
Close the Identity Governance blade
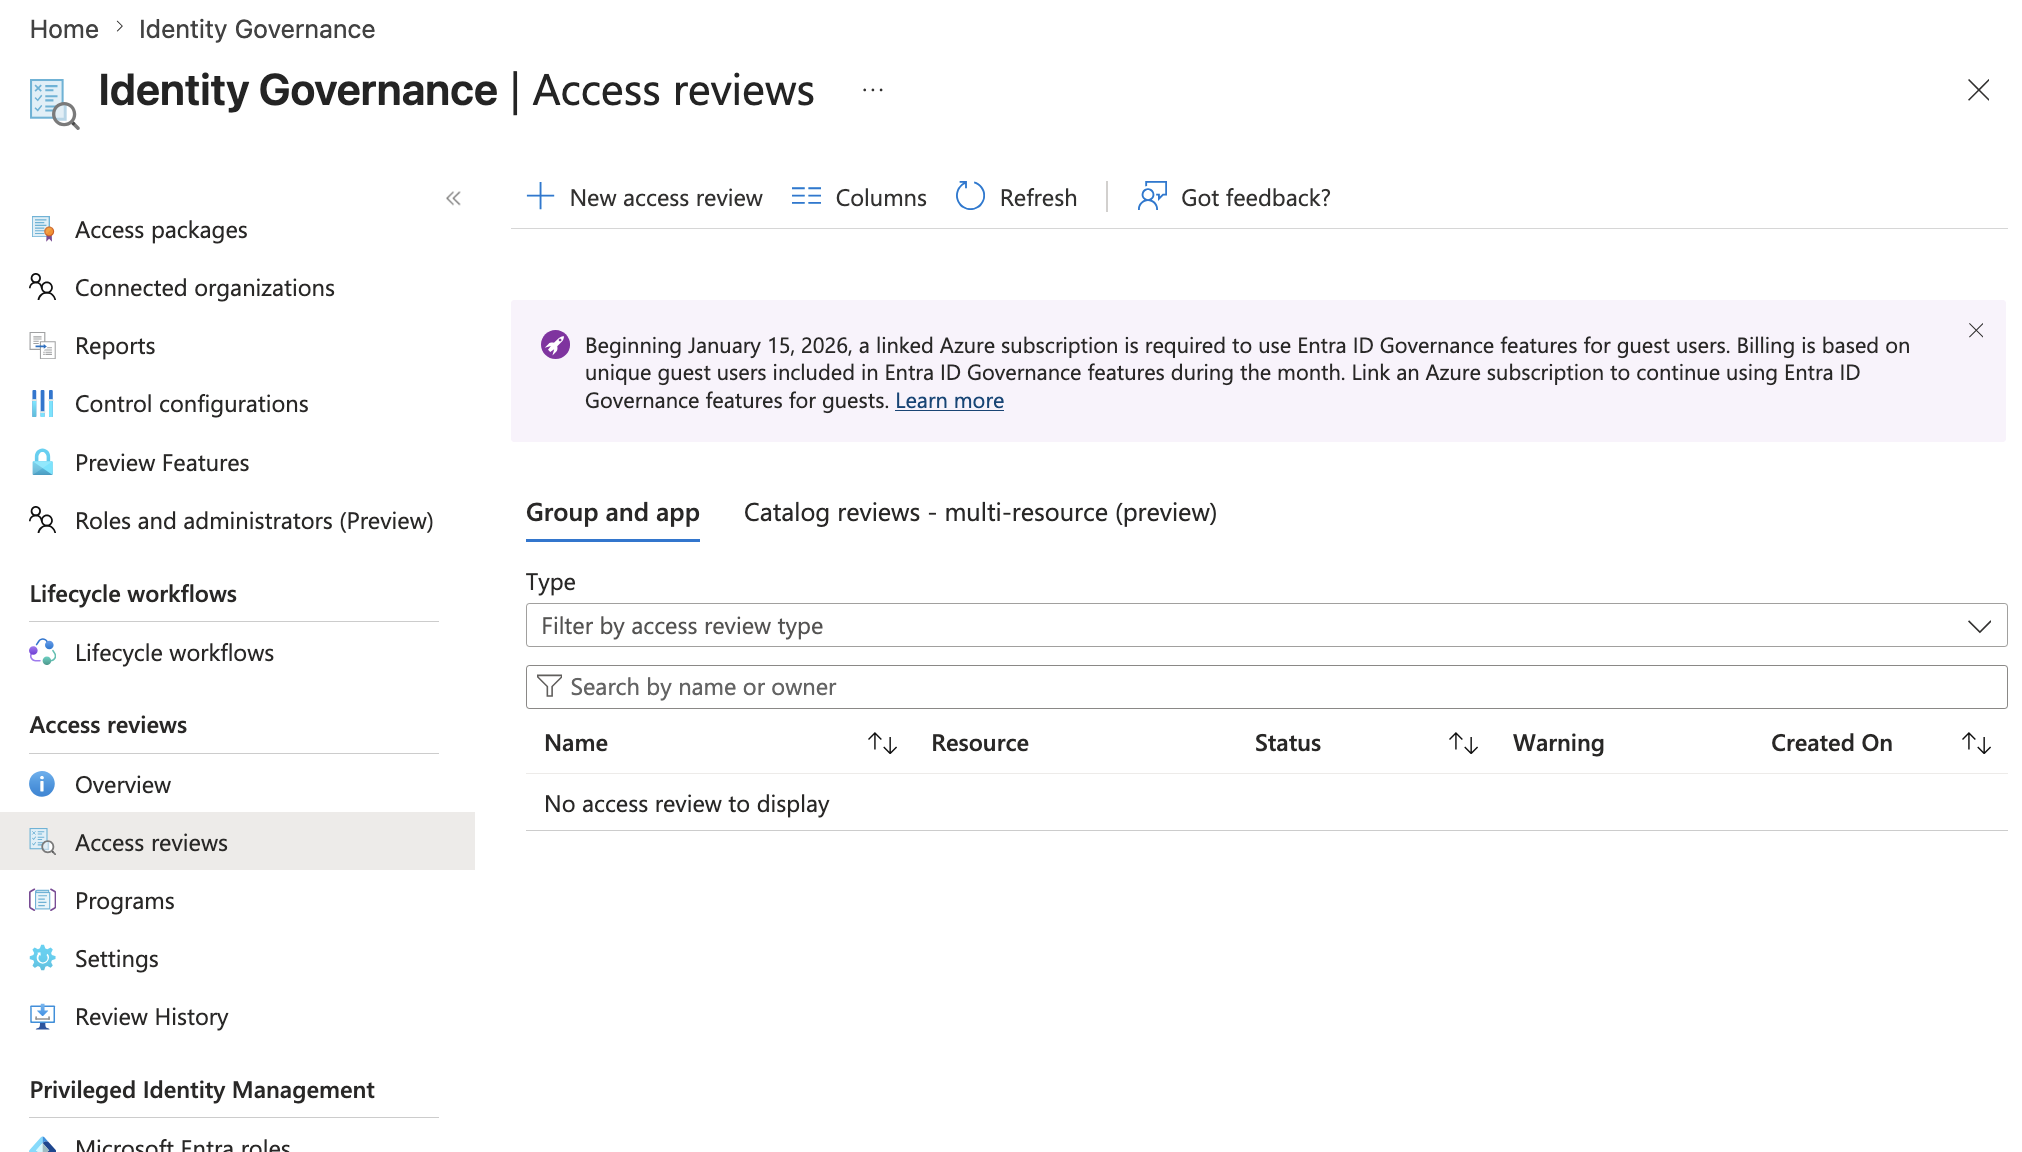[1978, 90]
